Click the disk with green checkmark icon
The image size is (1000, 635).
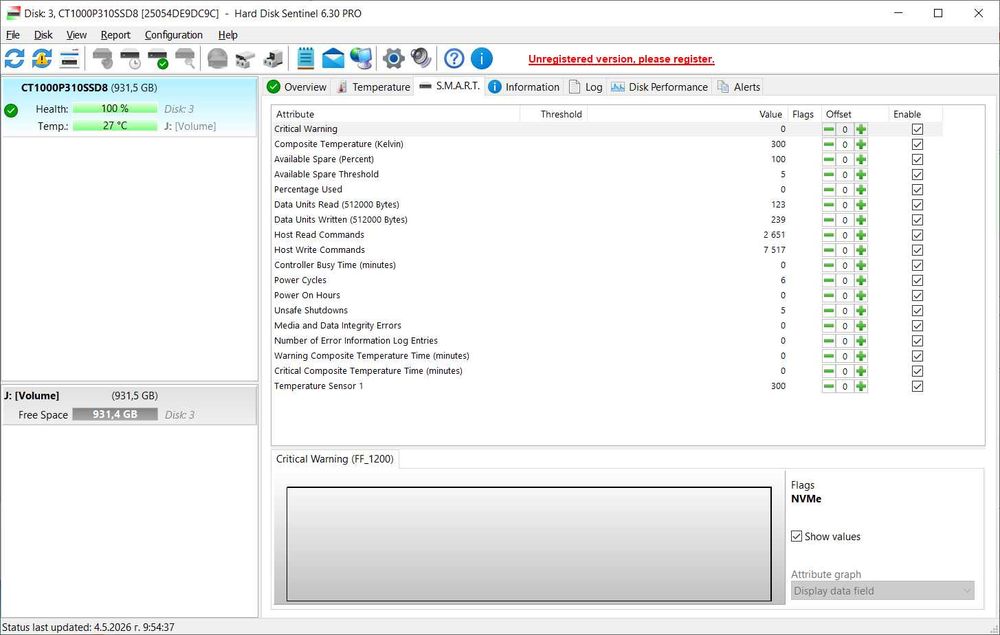(158, 59)
